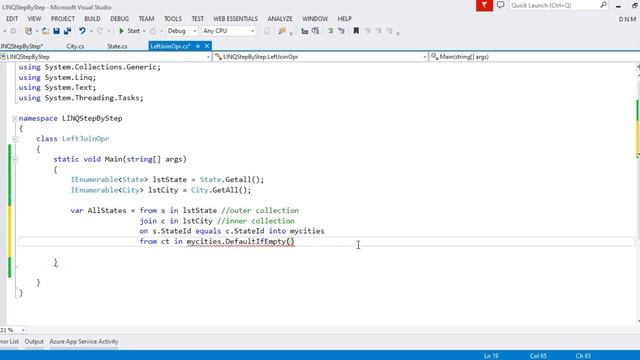Click the feedback speech bubble icon

pyautogui.click(x=500, y=5)
